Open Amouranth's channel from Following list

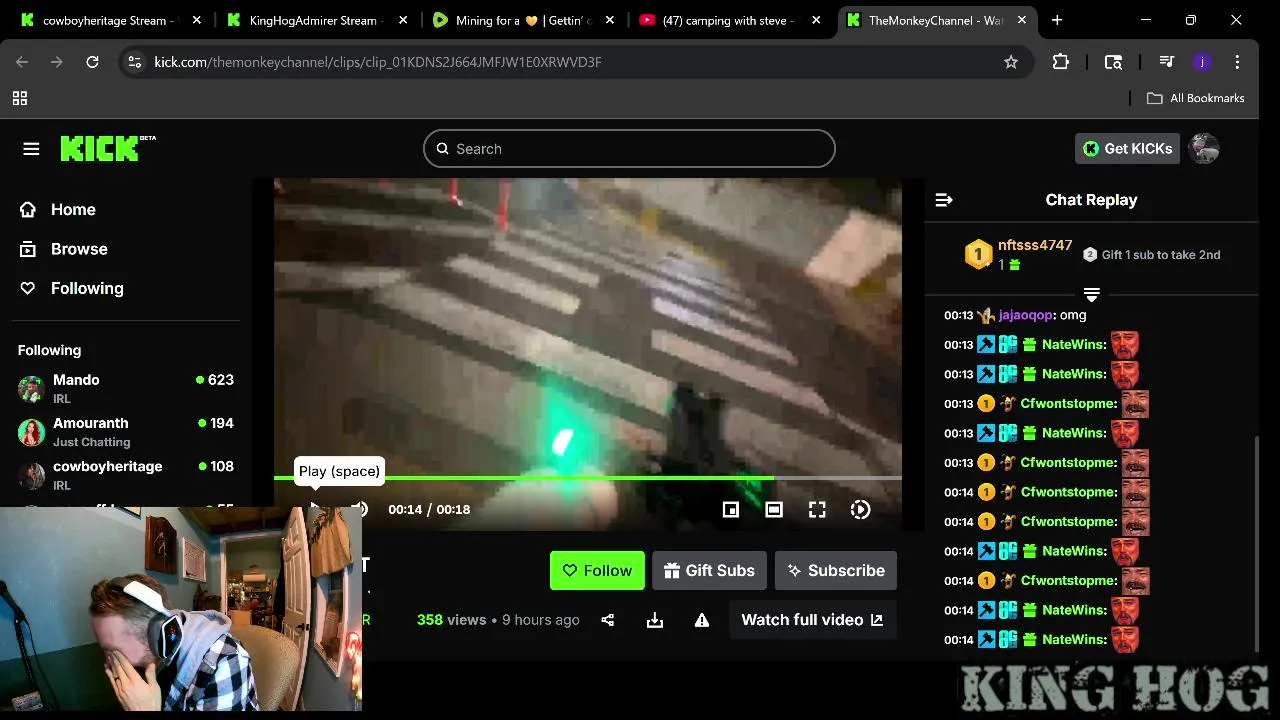pos(126,431)
